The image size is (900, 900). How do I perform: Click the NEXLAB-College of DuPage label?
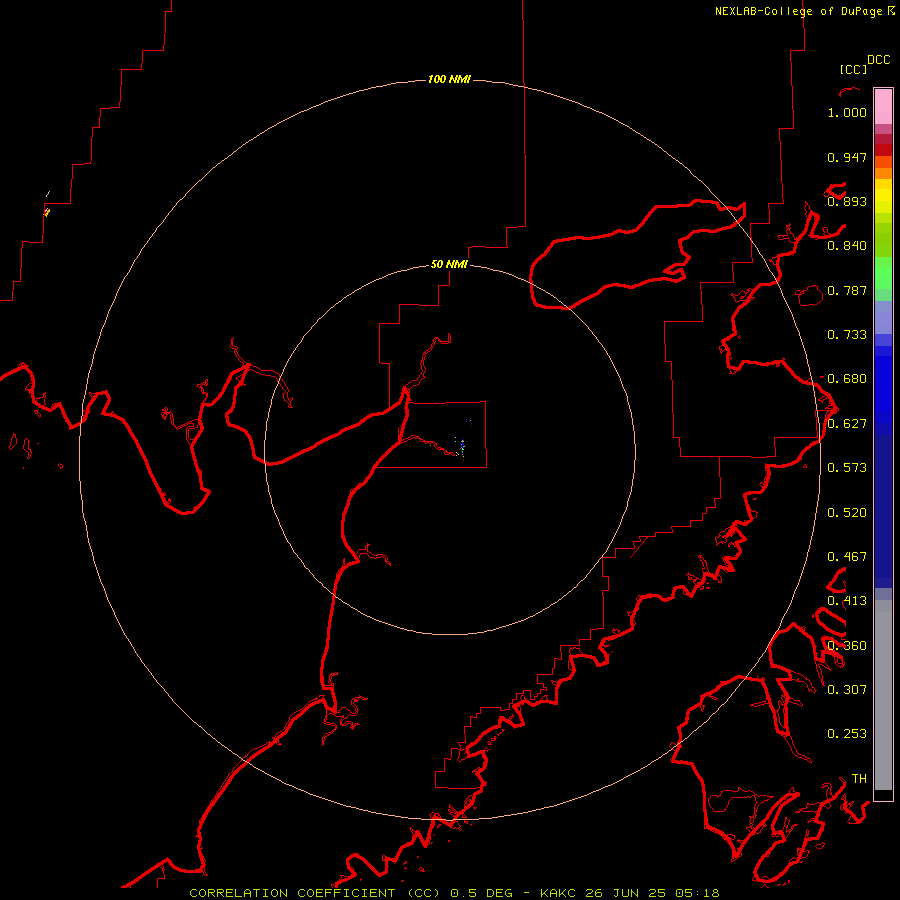click(804, 11)
